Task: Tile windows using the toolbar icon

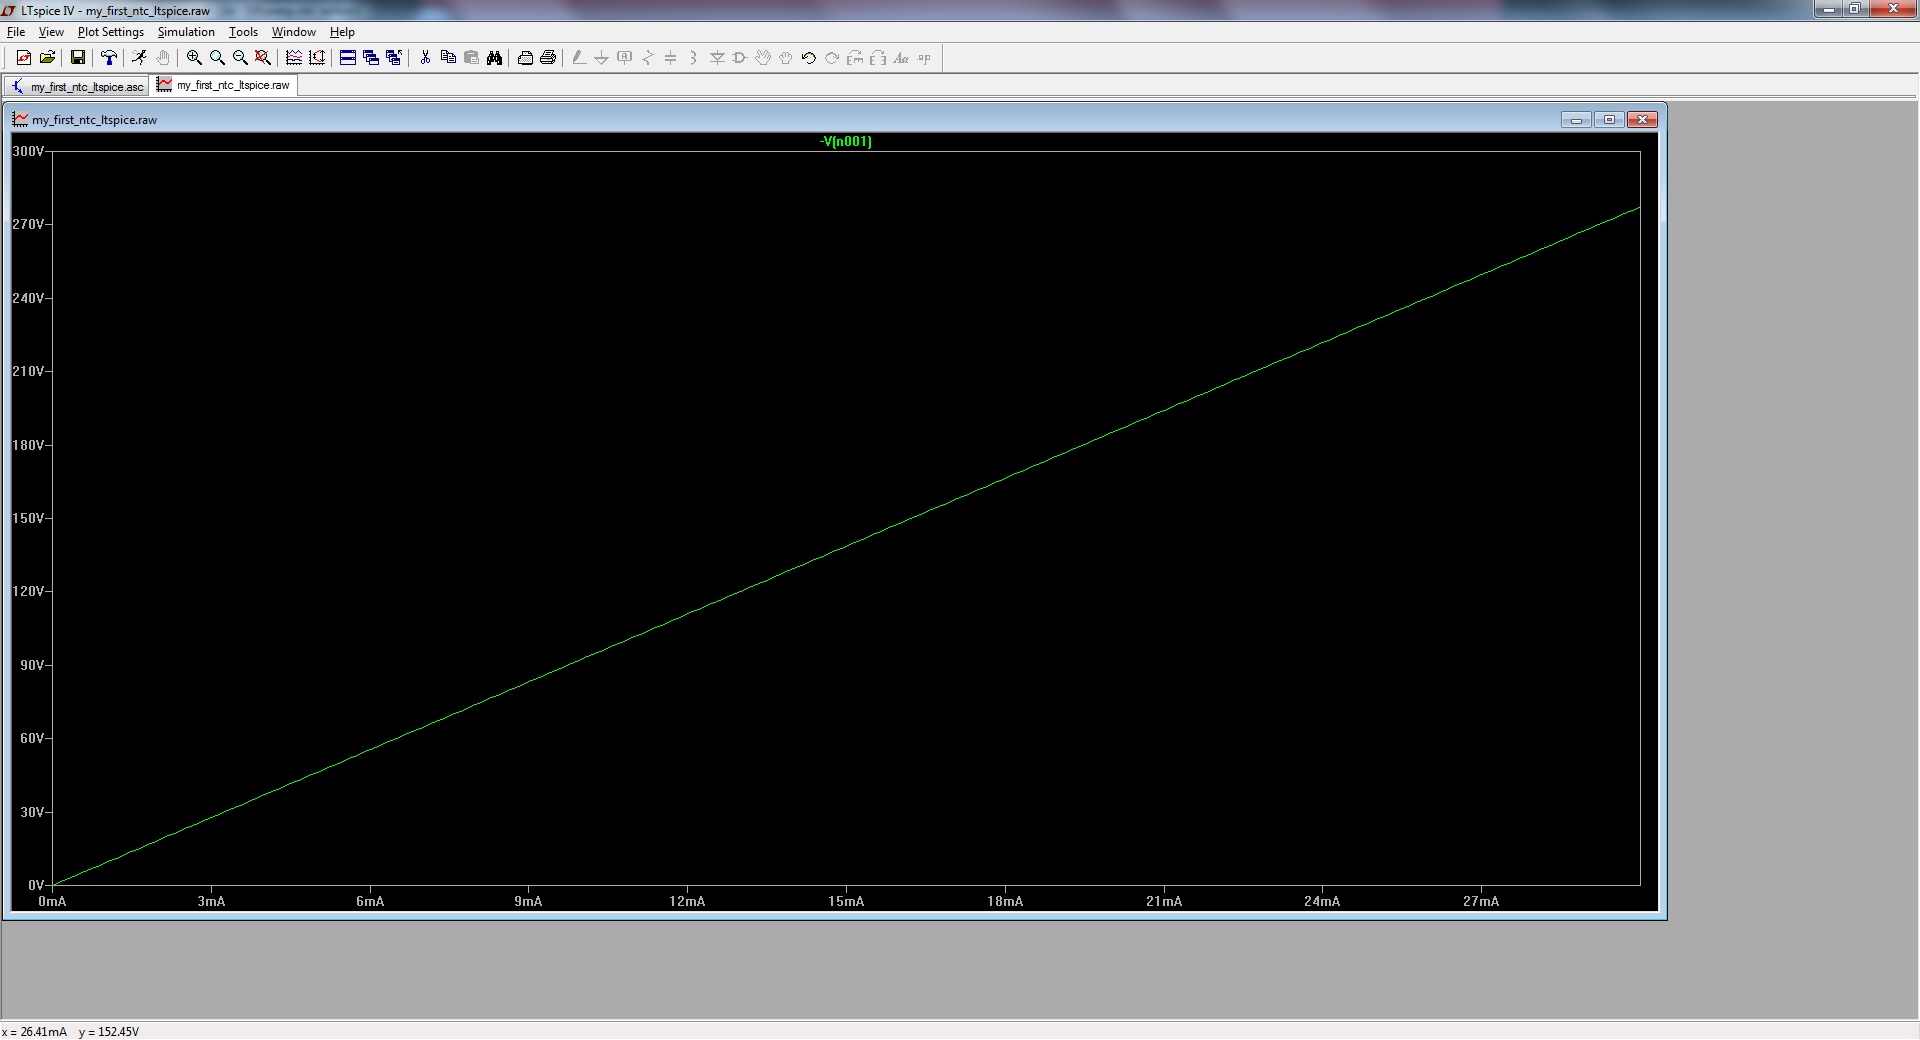Action: (348, 58)
